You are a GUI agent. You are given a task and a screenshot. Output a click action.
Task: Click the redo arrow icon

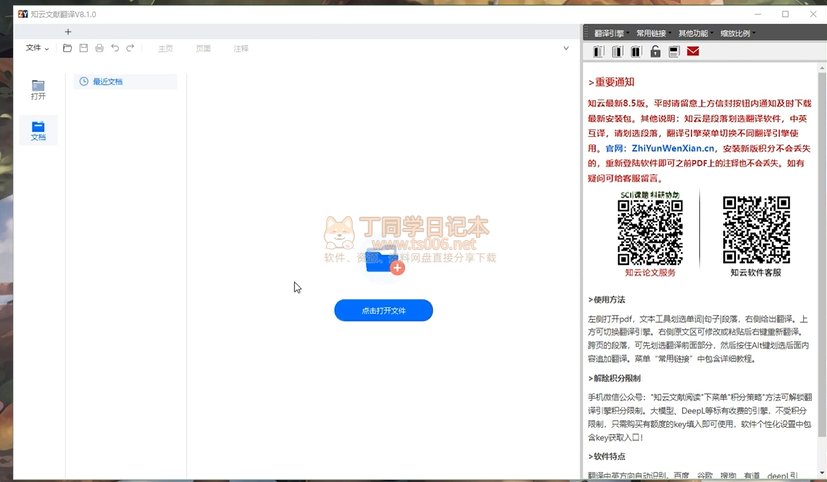tap(130, 48)
